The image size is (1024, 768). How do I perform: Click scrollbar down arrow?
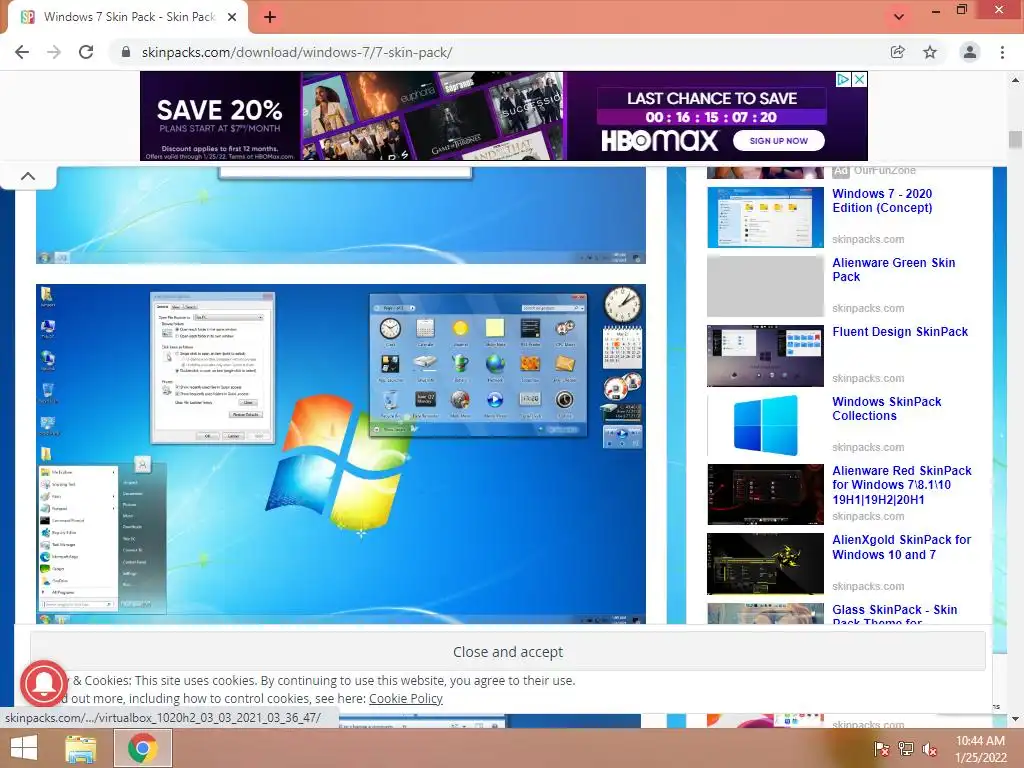1015,719
